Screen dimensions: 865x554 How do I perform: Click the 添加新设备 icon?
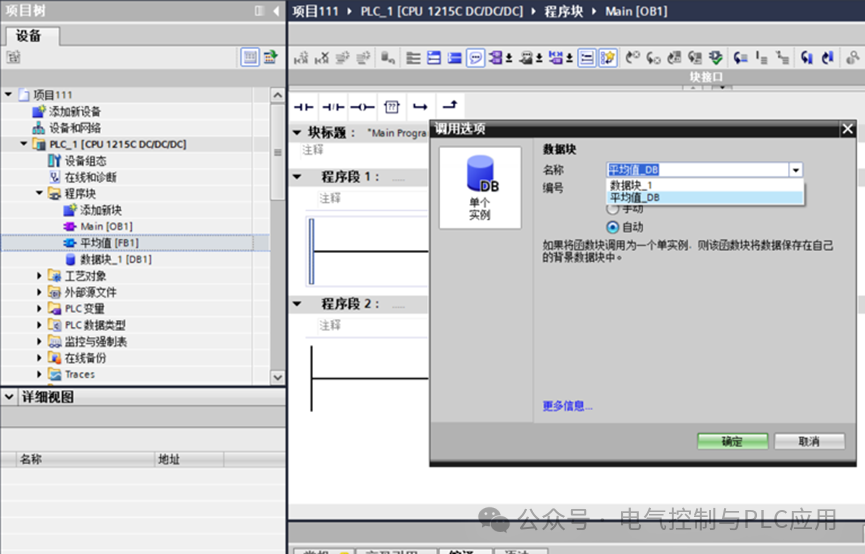click(39, 111)
